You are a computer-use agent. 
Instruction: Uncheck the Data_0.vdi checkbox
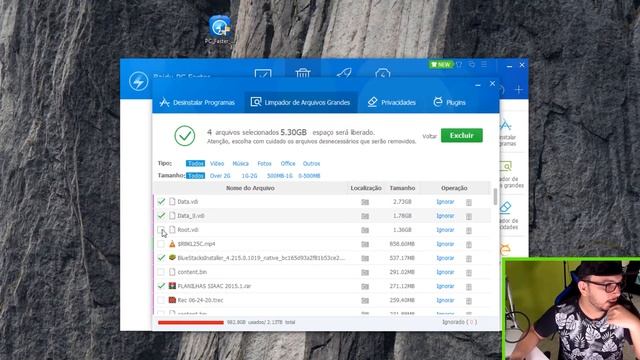pos(161,216)
